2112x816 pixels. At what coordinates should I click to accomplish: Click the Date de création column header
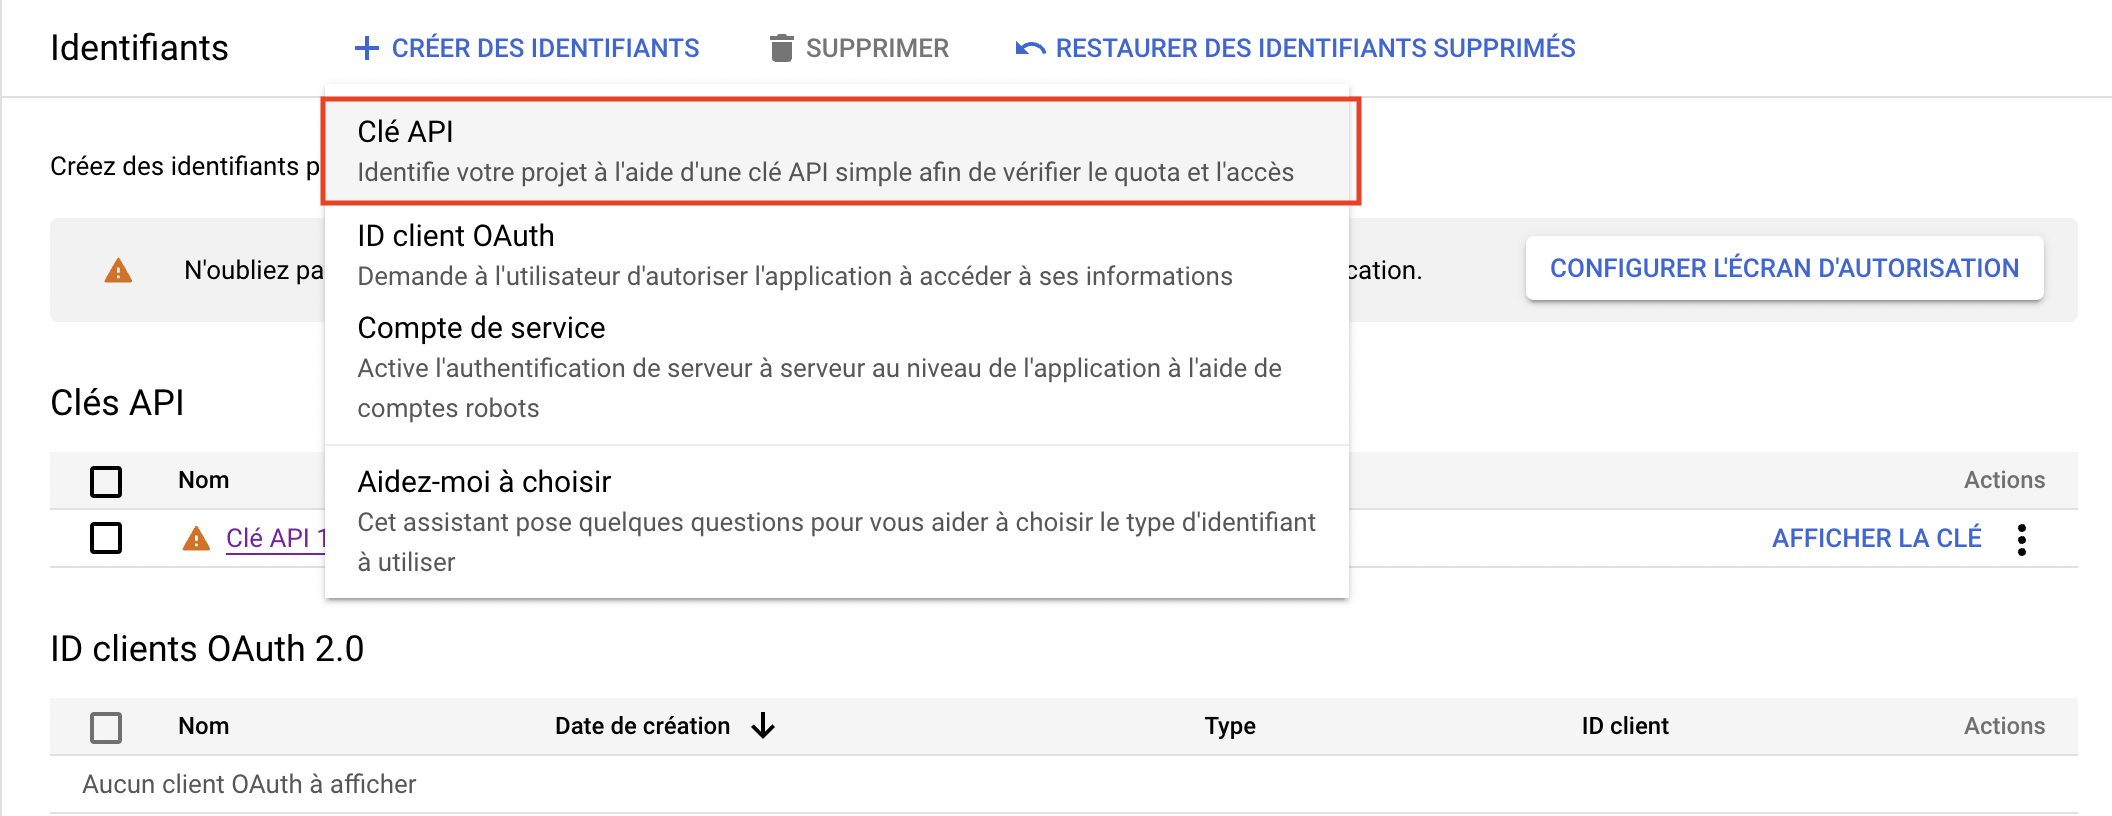pos(642,726)
